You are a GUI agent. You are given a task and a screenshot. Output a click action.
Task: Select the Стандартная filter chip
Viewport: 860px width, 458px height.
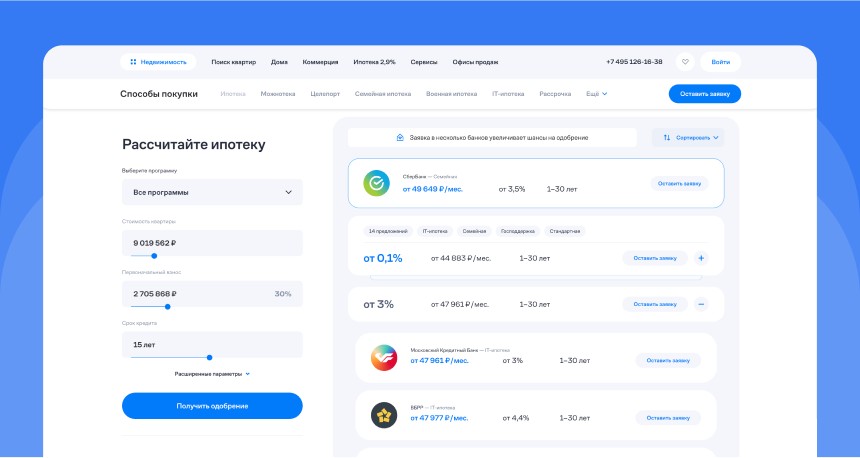pyautogui.click(x=565, y=231)
